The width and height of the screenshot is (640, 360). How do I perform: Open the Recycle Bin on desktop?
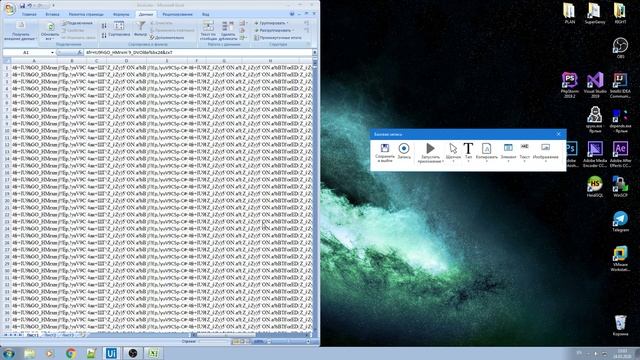click(620, 325)
